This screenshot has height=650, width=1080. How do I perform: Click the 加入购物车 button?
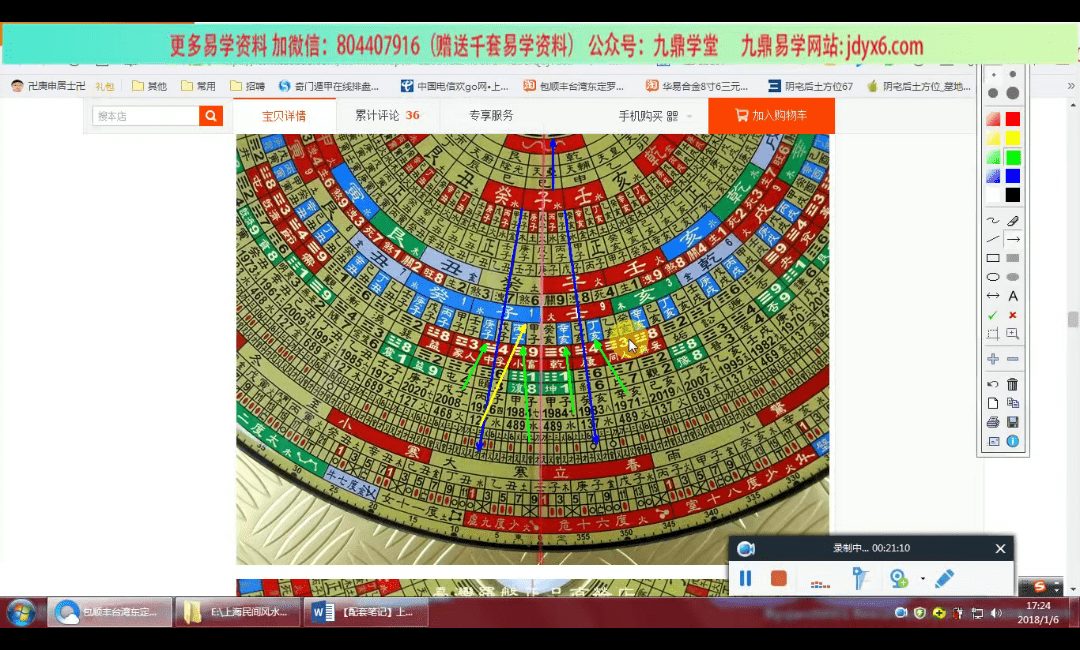click(x=771, y=116)
